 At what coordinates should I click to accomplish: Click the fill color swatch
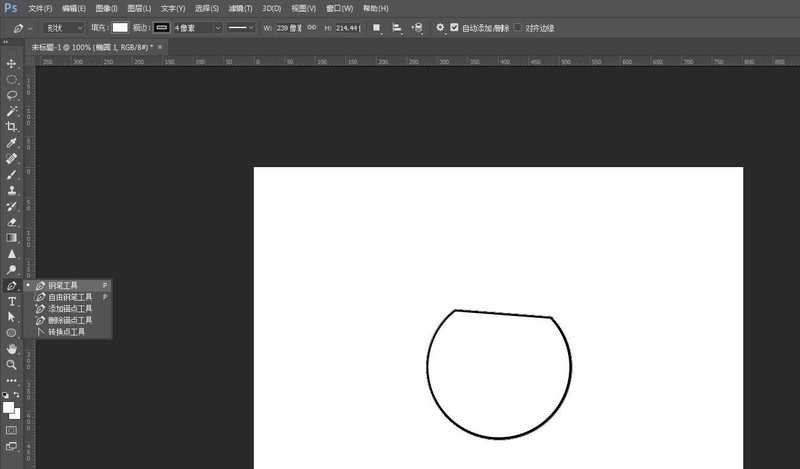pyautogui.click(x=120, y=28)
